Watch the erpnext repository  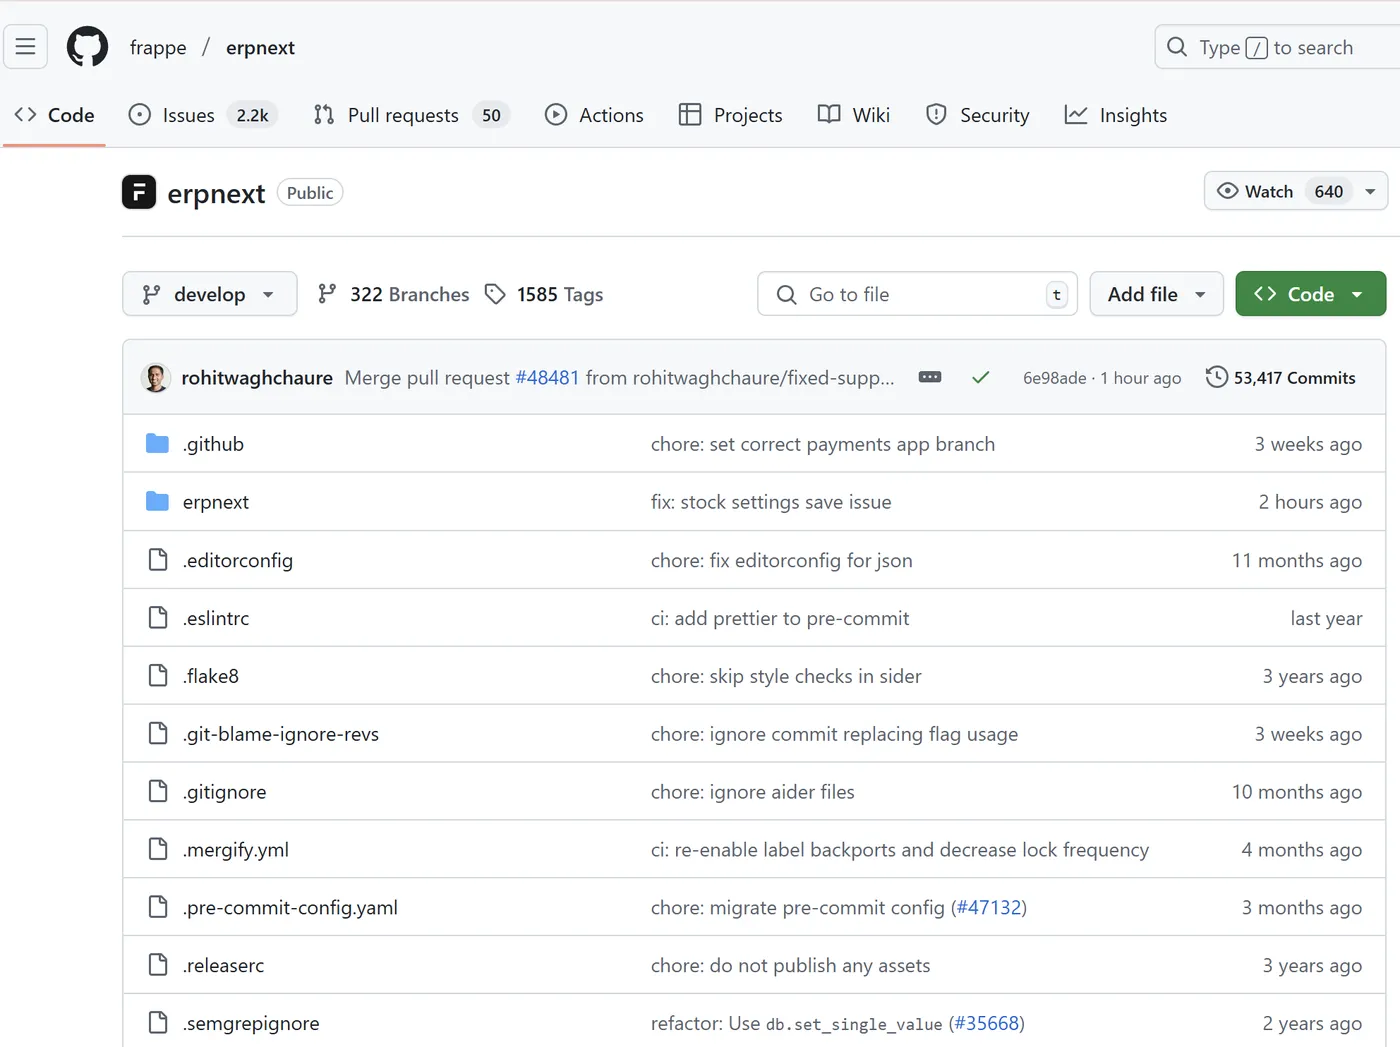[1279, 191]
